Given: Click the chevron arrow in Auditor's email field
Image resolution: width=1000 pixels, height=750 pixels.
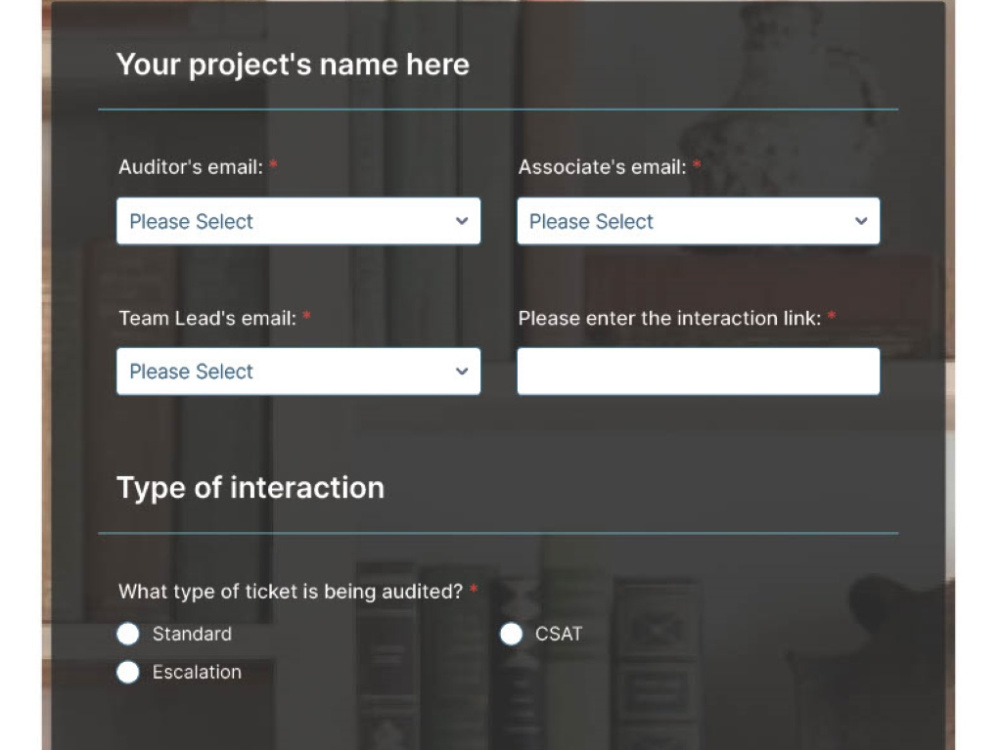Looking at the screenshot, I should 462,221.
